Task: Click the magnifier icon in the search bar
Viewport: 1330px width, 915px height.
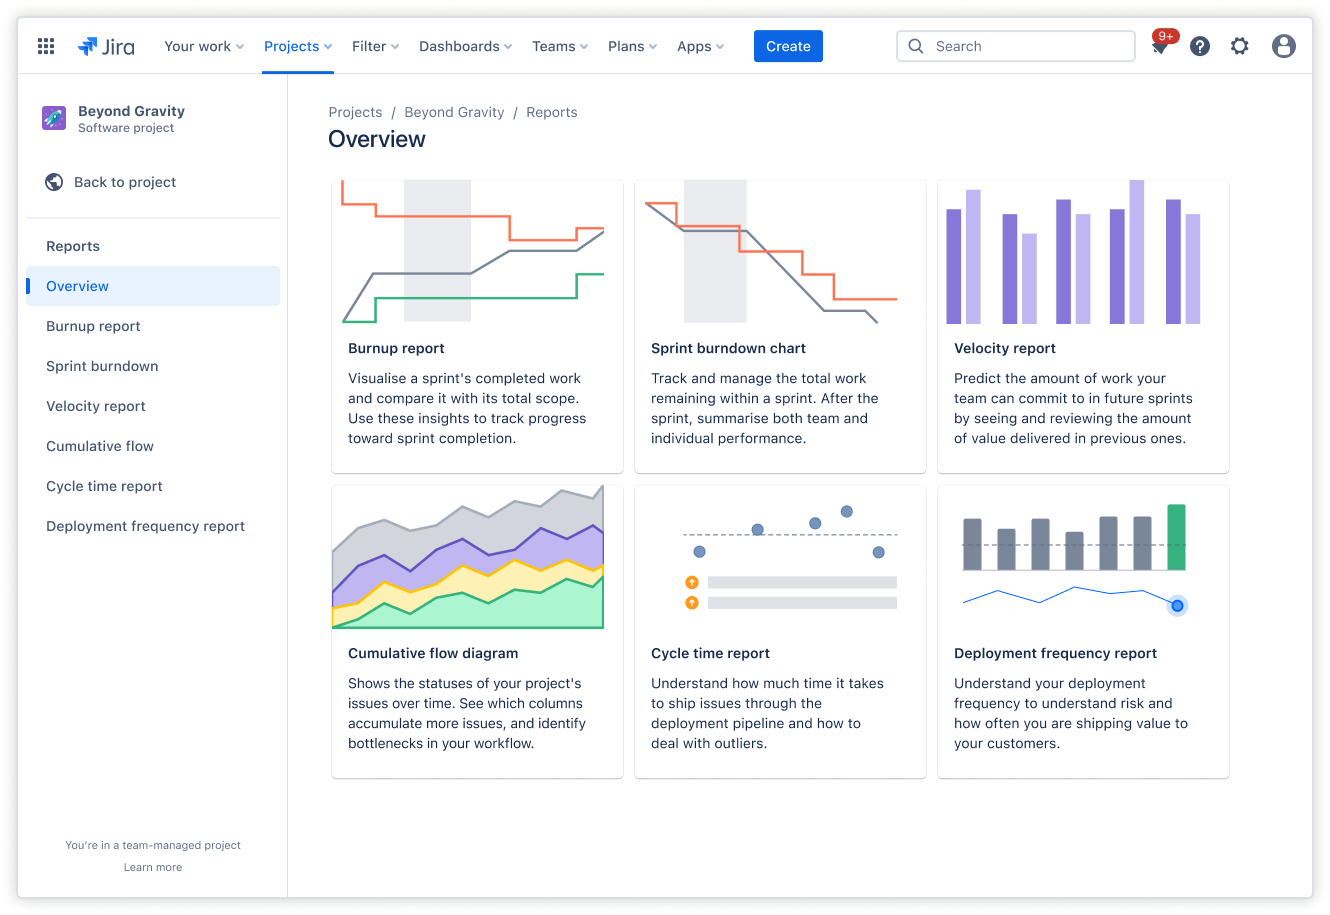Action: point(915,46)
